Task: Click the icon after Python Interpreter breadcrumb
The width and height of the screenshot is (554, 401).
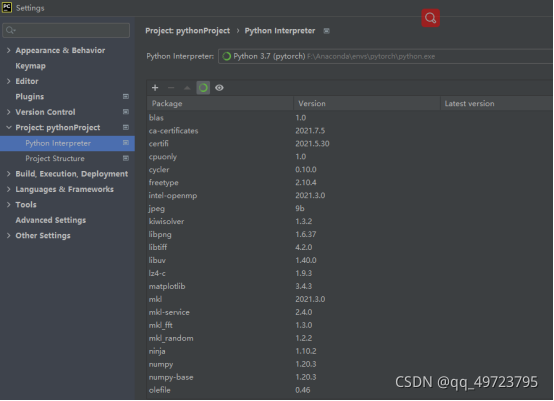Action: tap(326, 31)
